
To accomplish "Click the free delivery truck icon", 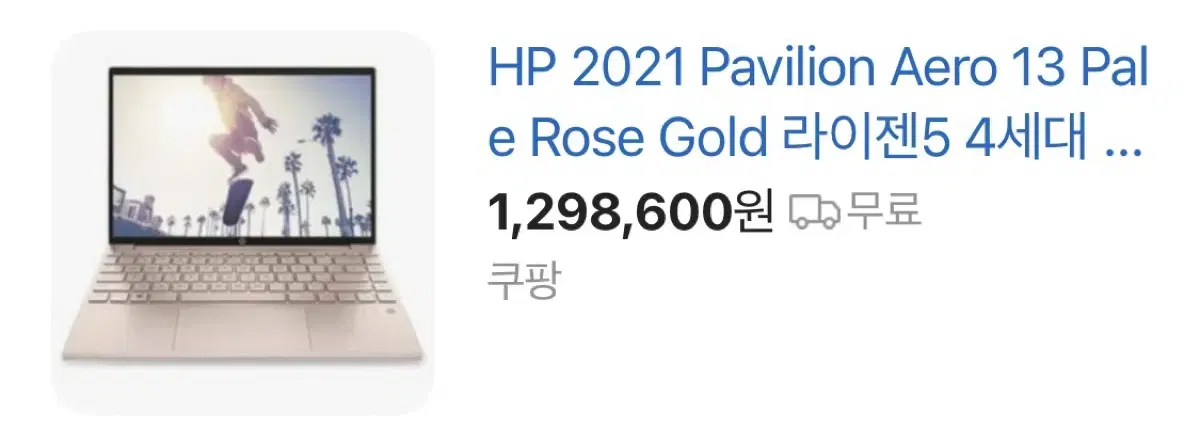I will (815, 212).
